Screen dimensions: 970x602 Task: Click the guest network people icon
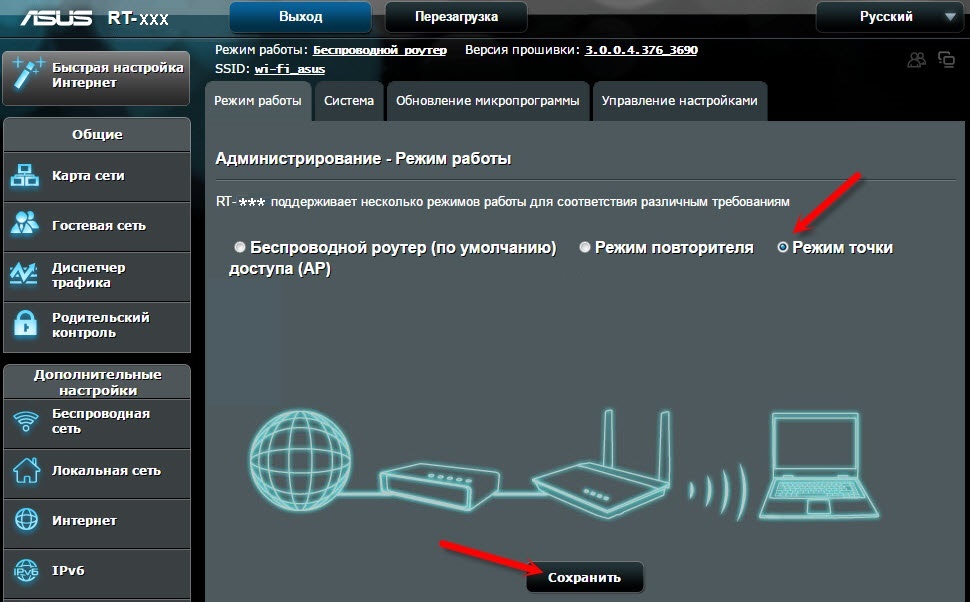click(25, 223)
